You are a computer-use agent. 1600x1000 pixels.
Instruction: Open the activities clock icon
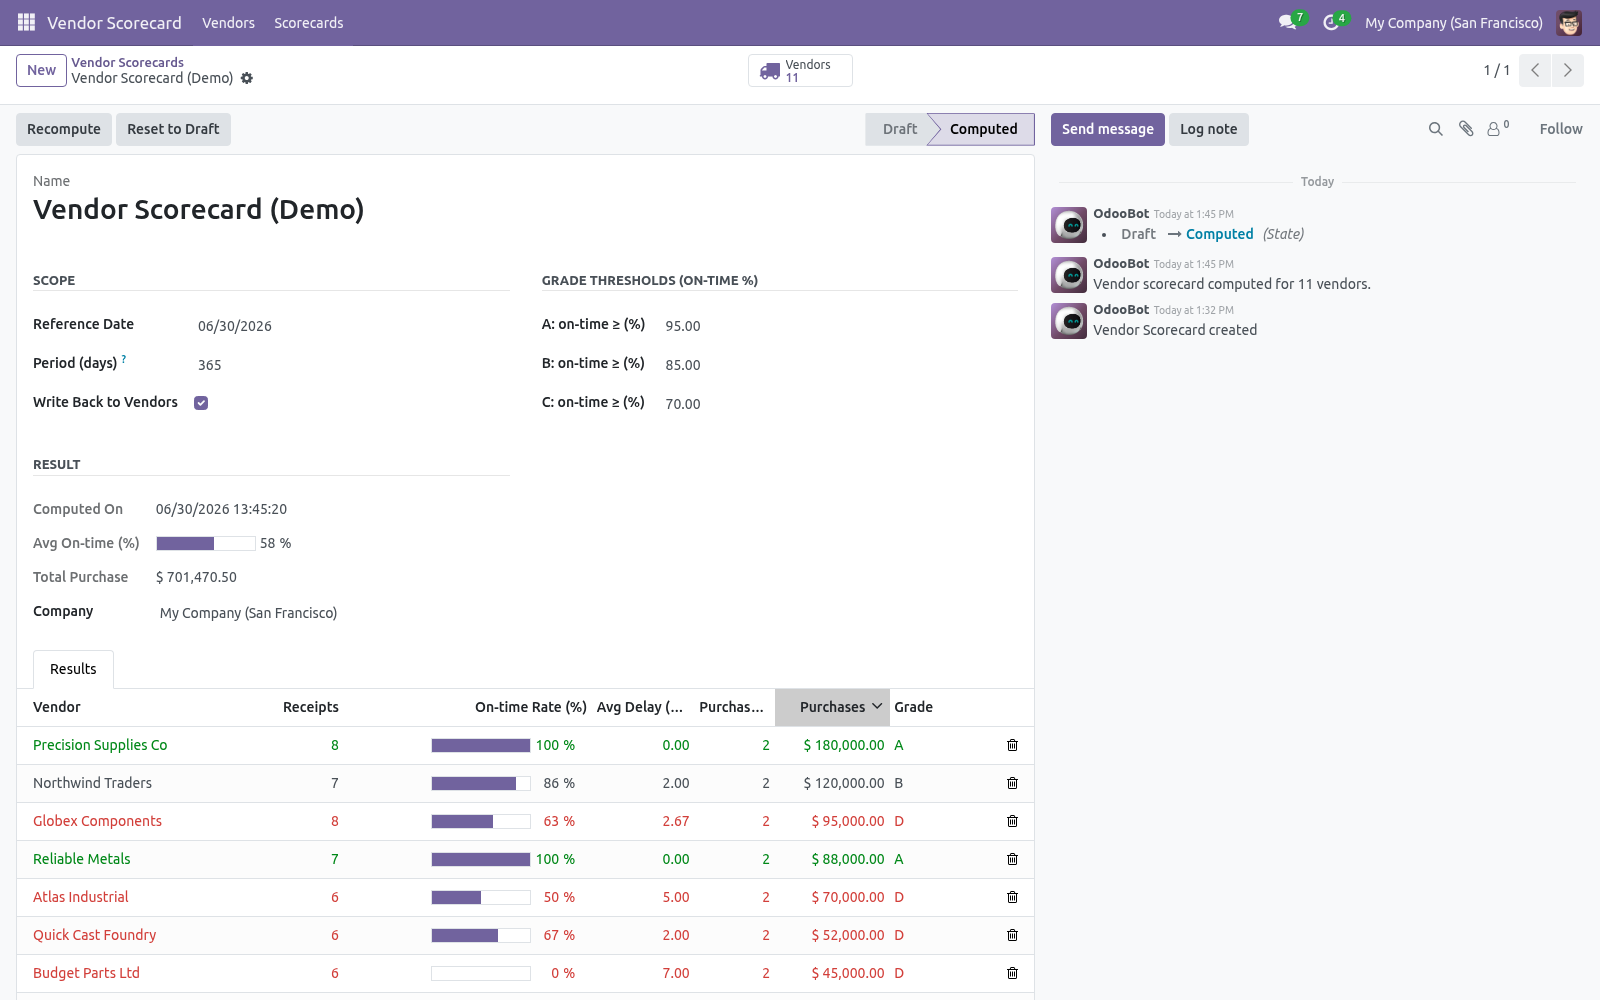[x=1331, y=22]
